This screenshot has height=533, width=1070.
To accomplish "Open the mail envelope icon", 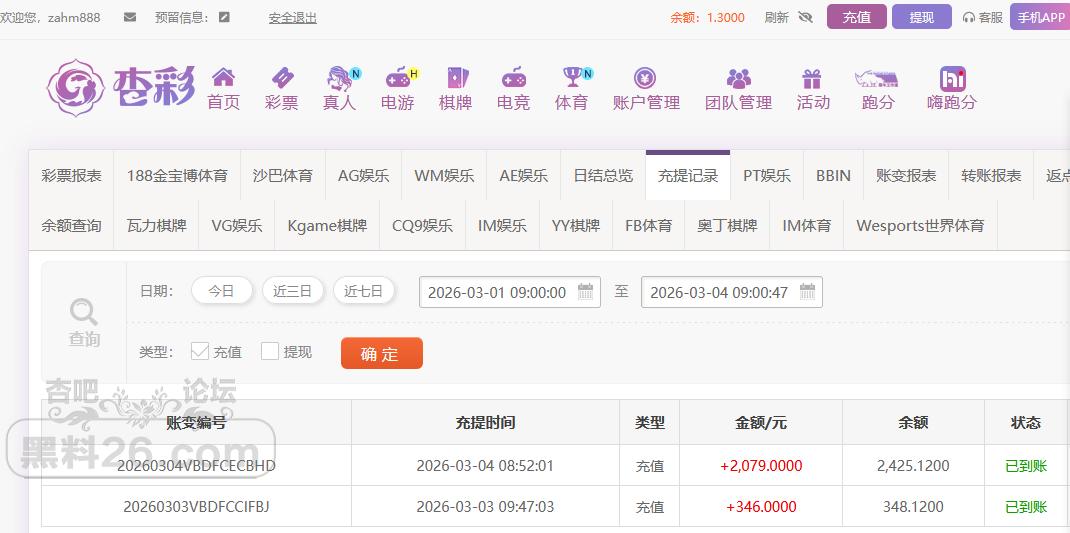I will 130,18.
